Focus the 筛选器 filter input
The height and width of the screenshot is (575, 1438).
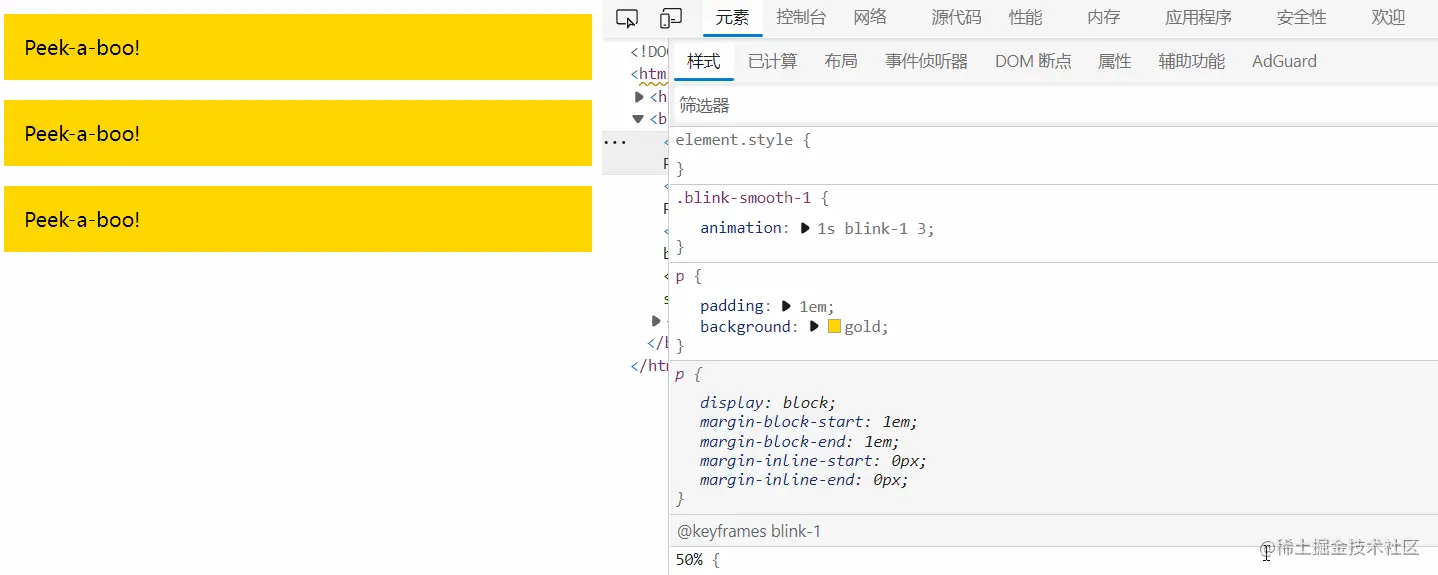1053,105
